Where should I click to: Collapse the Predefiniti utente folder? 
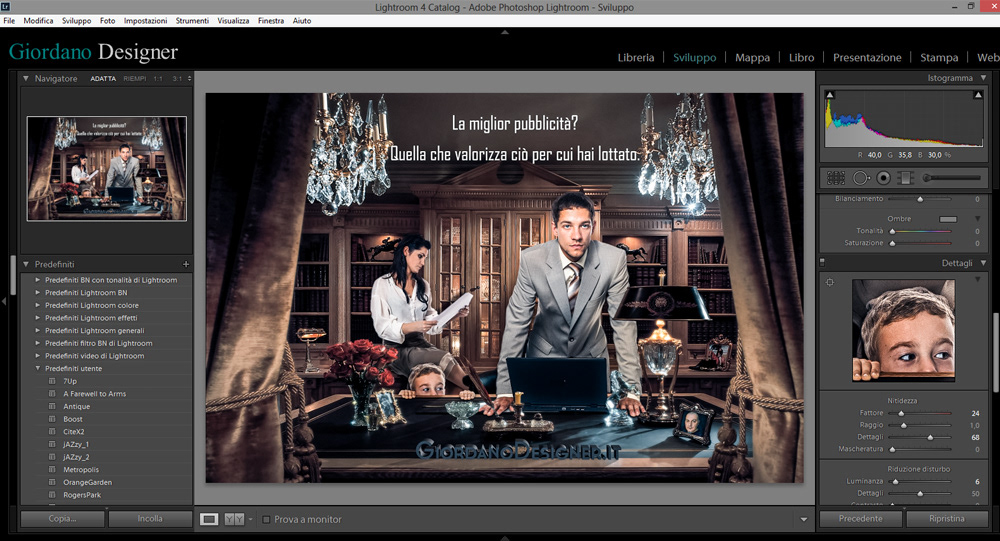[38, 369]
